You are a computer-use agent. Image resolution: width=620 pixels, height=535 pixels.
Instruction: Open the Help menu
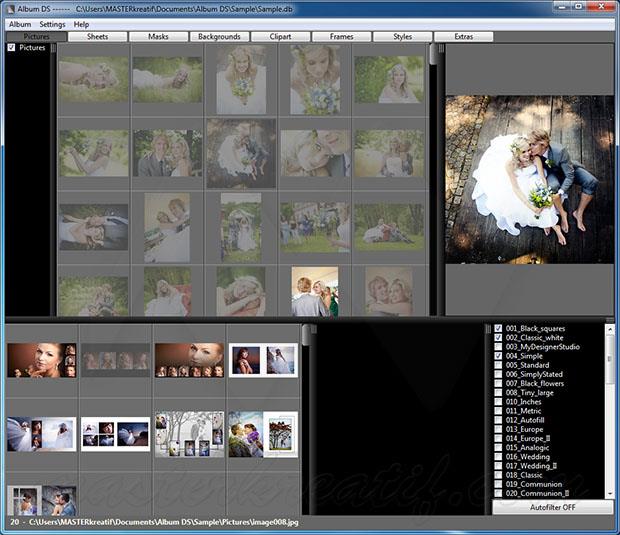point(81,24)
